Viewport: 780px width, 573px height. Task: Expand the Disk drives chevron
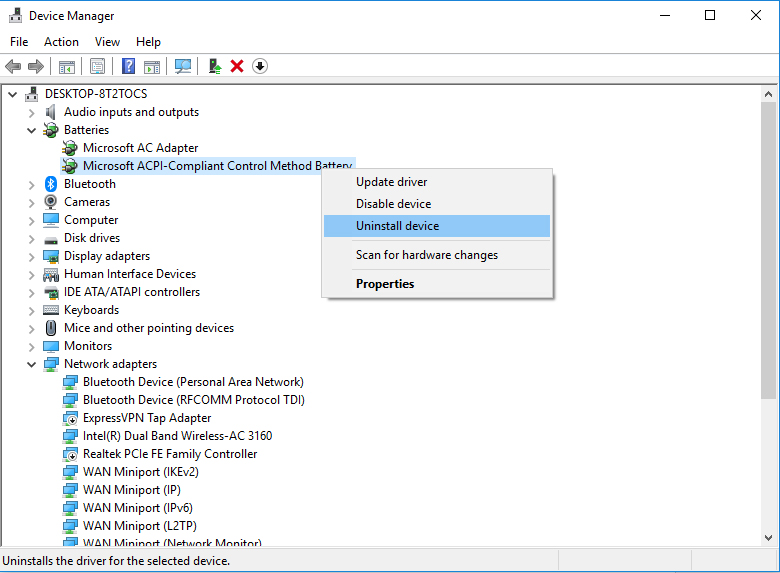32,239
